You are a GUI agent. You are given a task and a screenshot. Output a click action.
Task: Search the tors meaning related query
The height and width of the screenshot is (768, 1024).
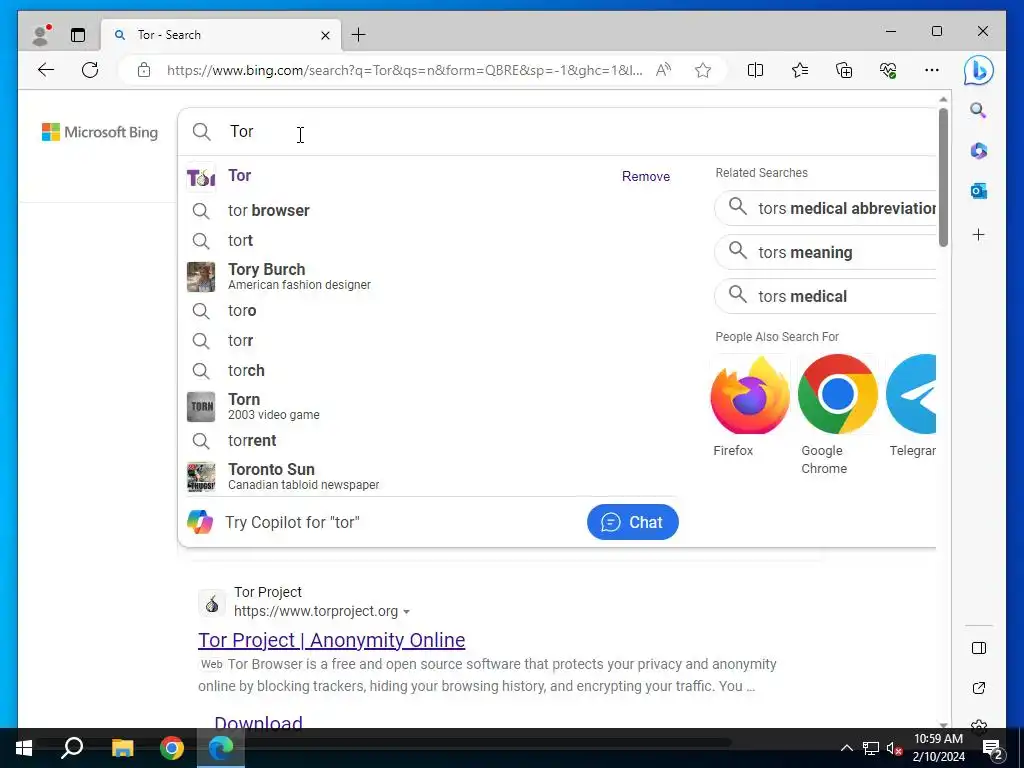pos(826,252)
